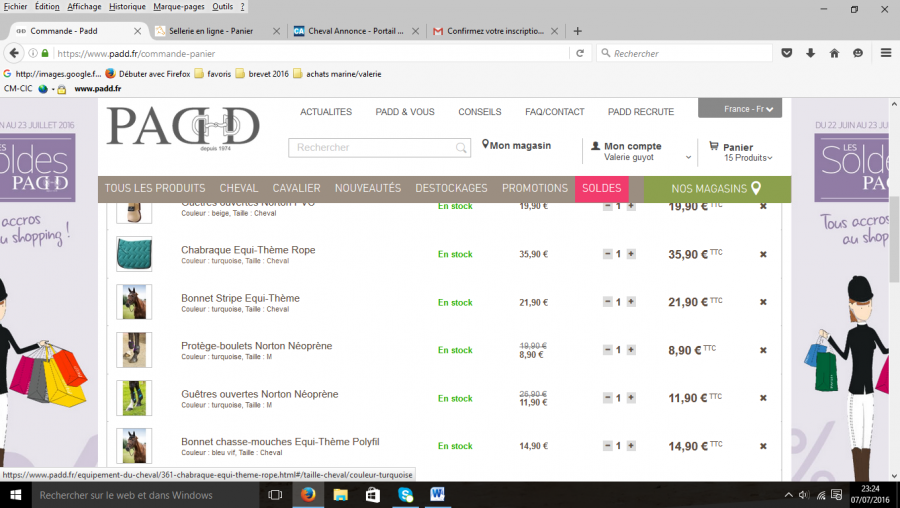Switch to Sellerie en ligne - Panier tab
Screen dimensions: 900x508
tap(211, 31)
